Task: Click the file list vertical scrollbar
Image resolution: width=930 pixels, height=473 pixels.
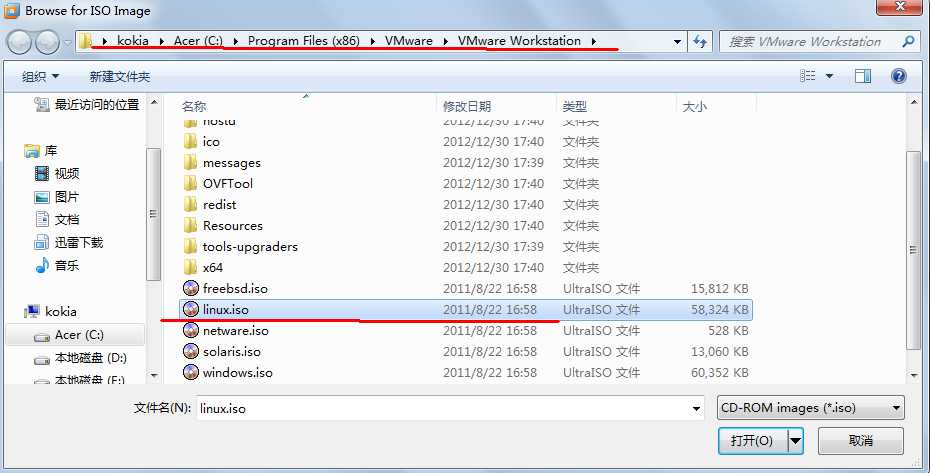Action: pos(914,250)
